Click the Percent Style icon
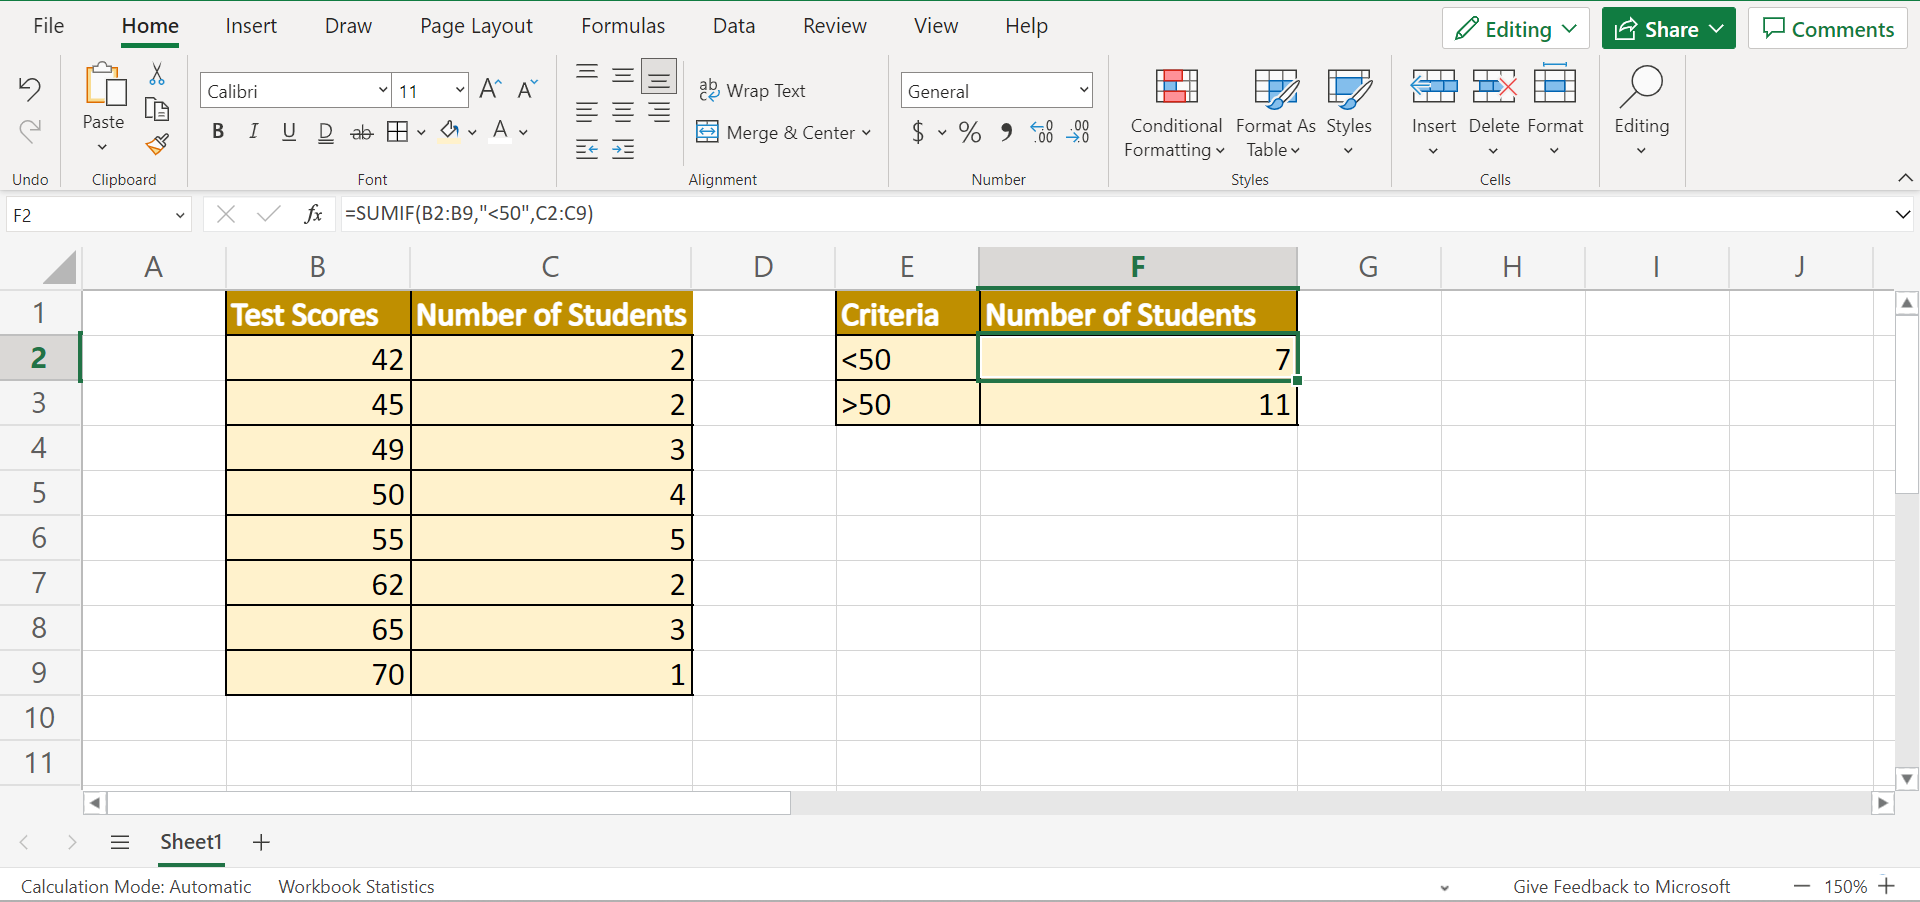Viewport: 1920px width, 902px height. coord(969,132)
